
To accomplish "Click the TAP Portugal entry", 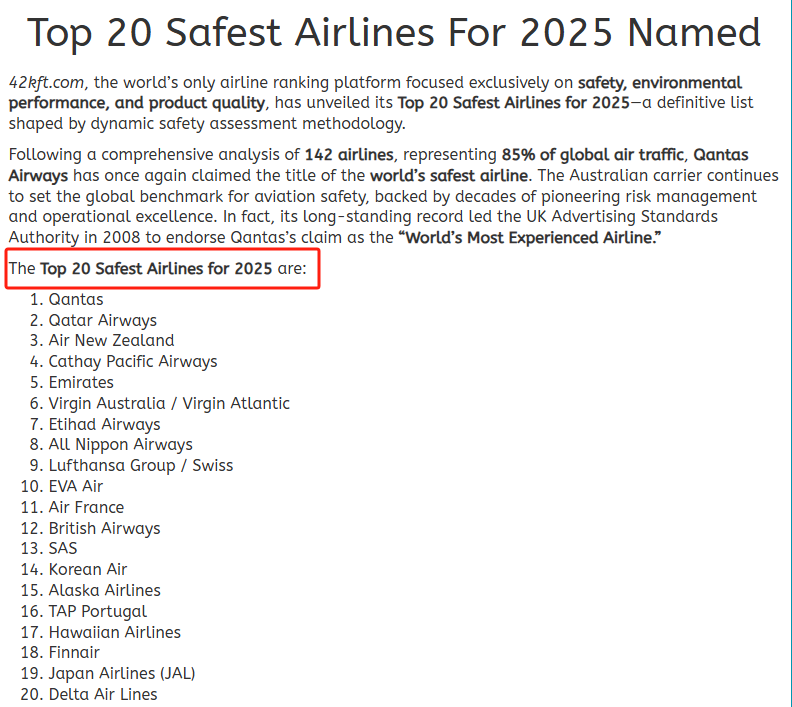I will pos(98,612).
